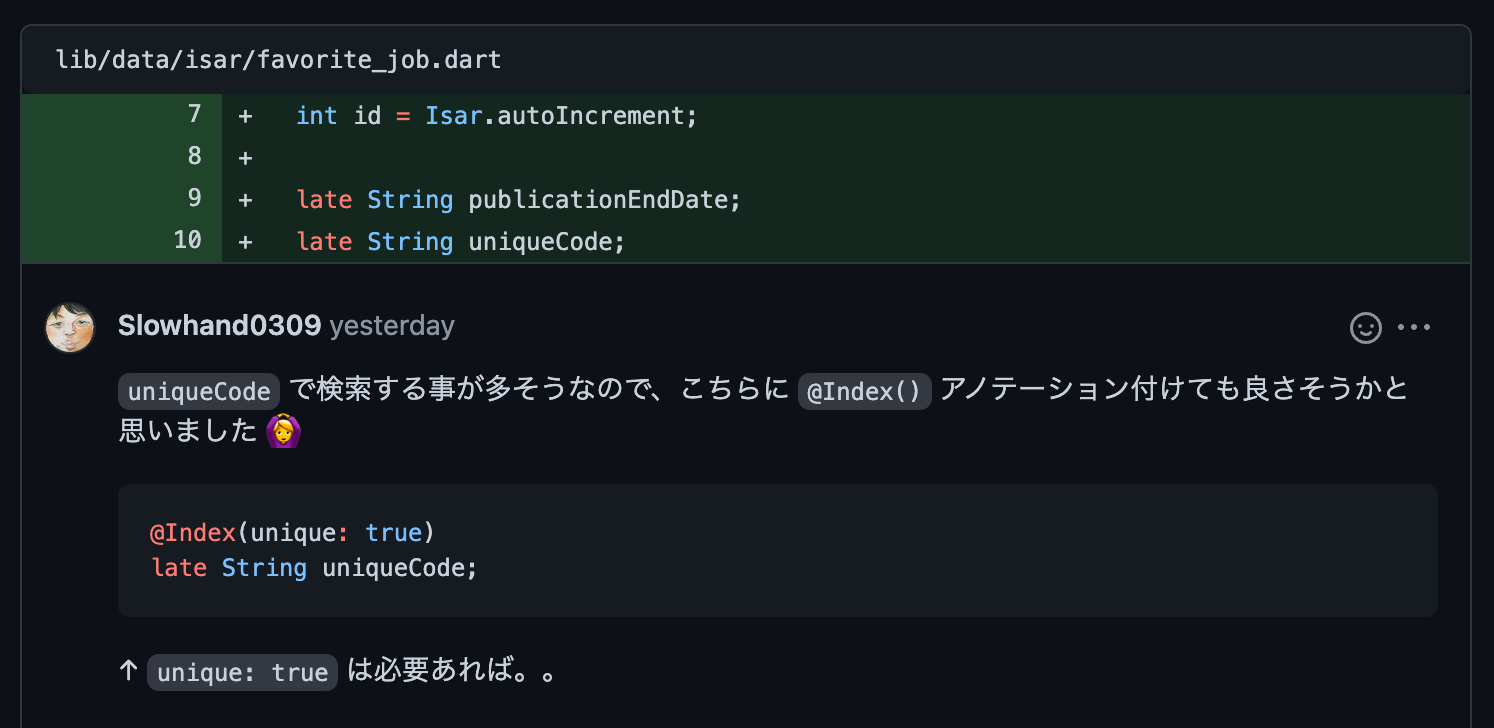This screenshot has width=1494, height=728.
Task: Open the comment's three-dot options menu
Action: [1414, 328]
